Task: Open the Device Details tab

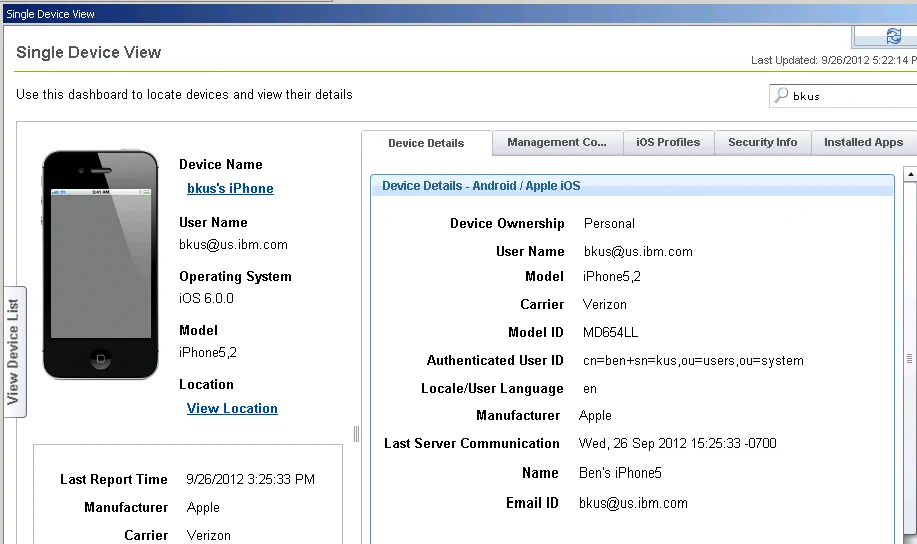Action: (x=426, y=143)
